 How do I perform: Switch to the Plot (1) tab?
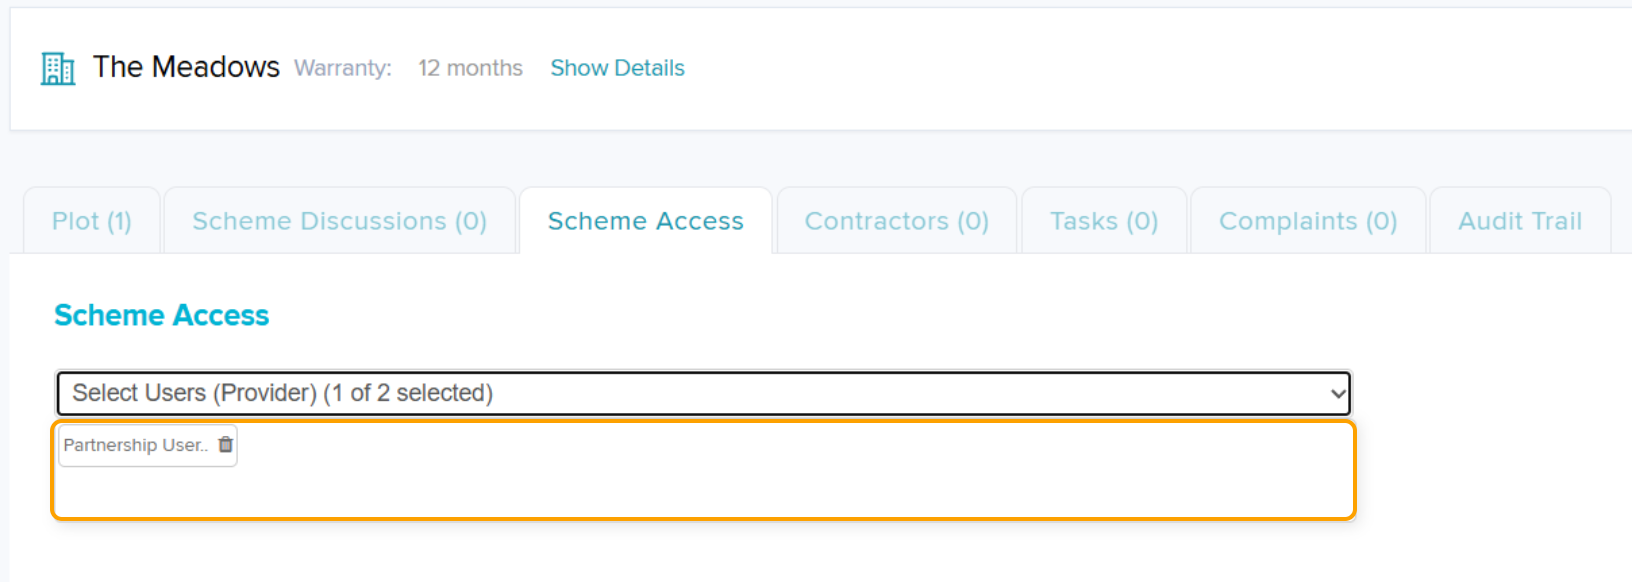coord(92,221)
